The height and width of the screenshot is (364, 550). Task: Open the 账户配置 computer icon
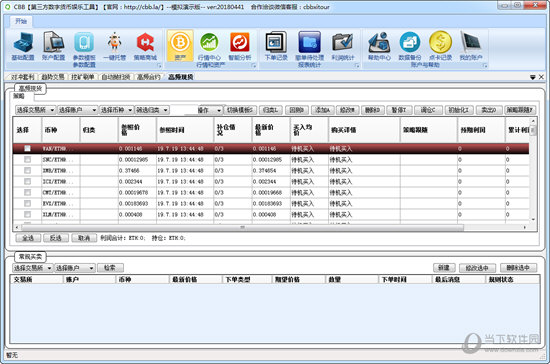(53, 46)
